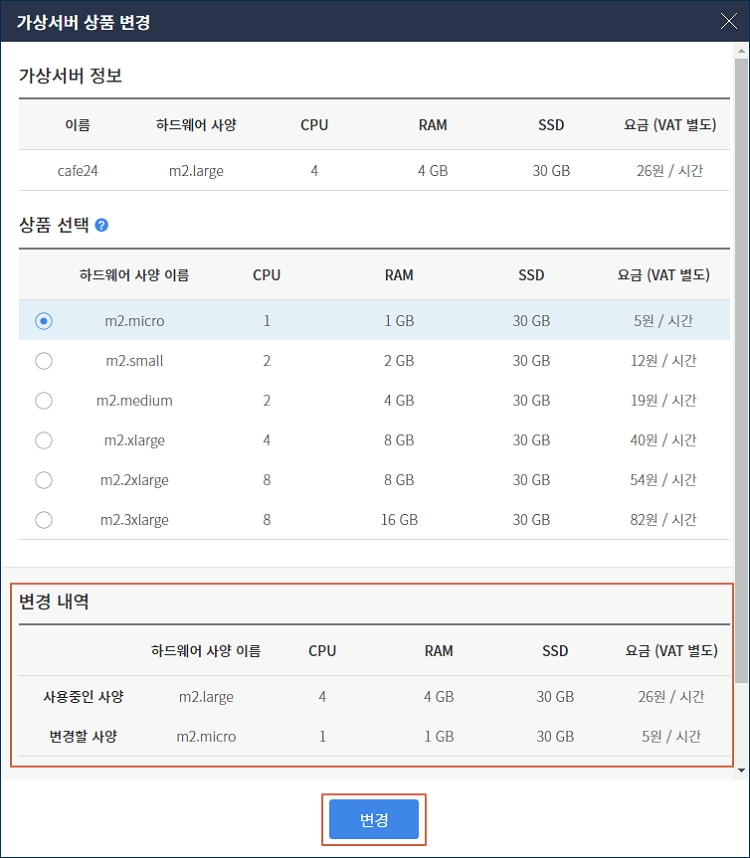
Task: Choose the m2.3xlarge radio option
Action: tap(44, 520)
